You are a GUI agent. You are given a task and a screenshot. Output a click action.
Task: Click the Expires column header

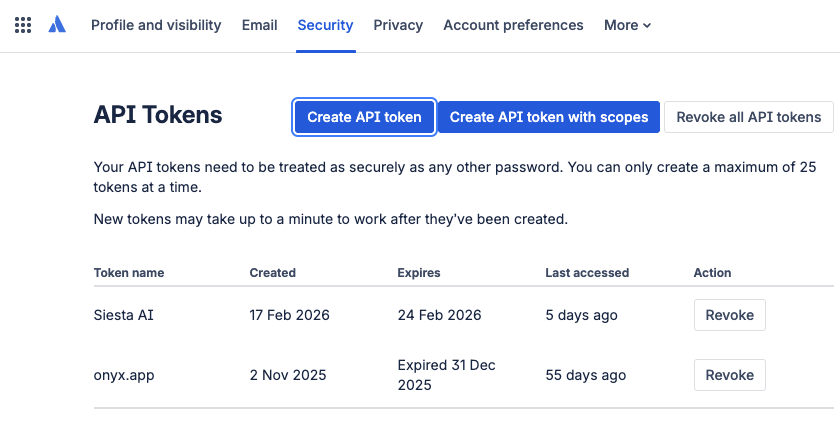[x=419, y=272]
